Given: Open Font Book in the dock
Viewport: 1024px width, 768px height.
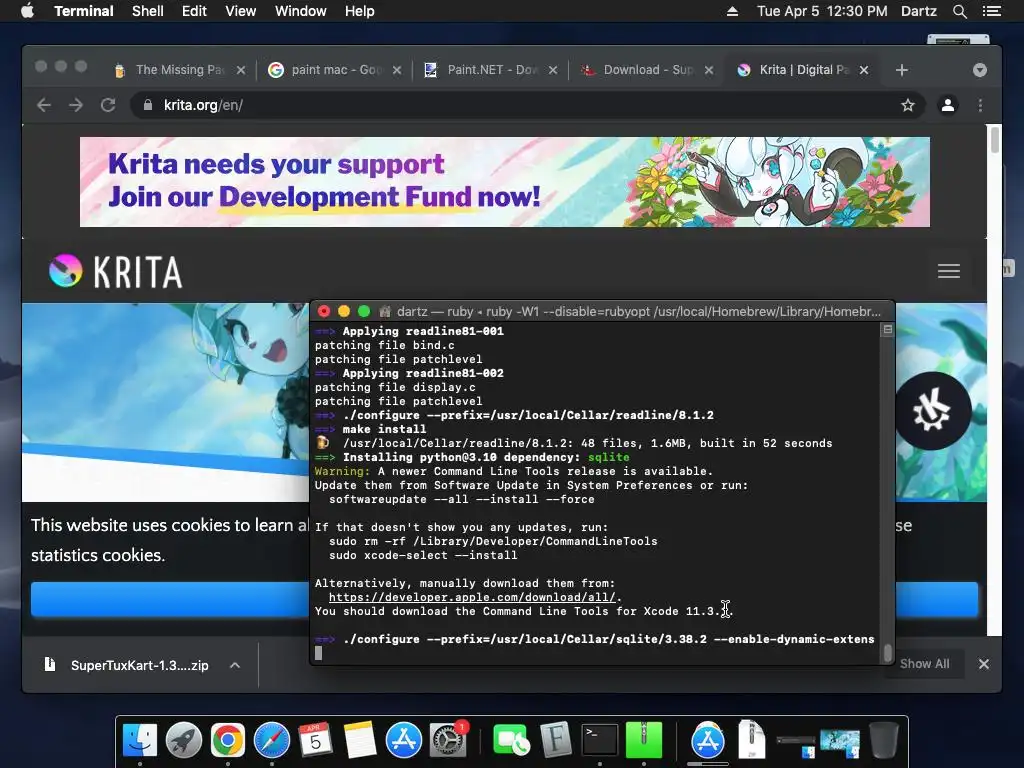Looking at the screenshot, I should [x=555, y=741].
